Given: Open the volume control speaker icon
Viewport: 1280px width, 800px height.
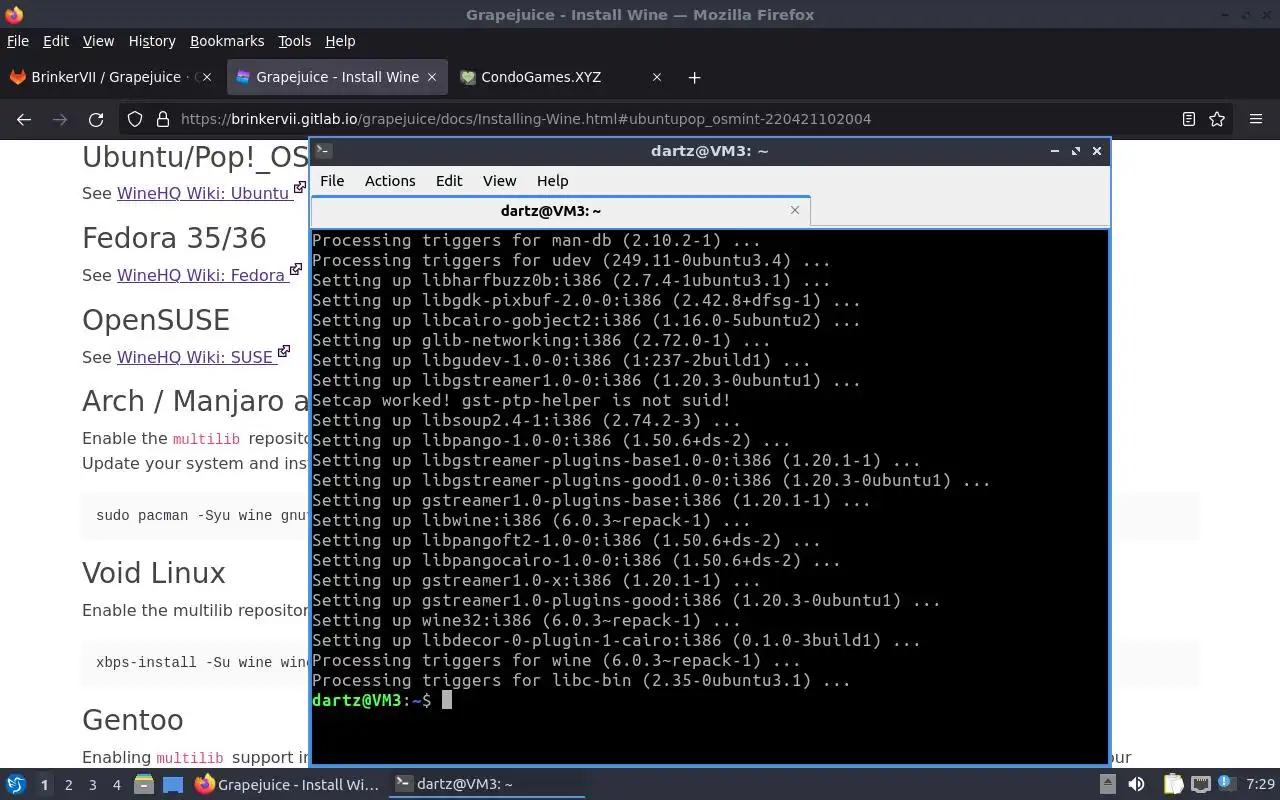Looking at the screenshot, I should click(x=1136, y=785).
